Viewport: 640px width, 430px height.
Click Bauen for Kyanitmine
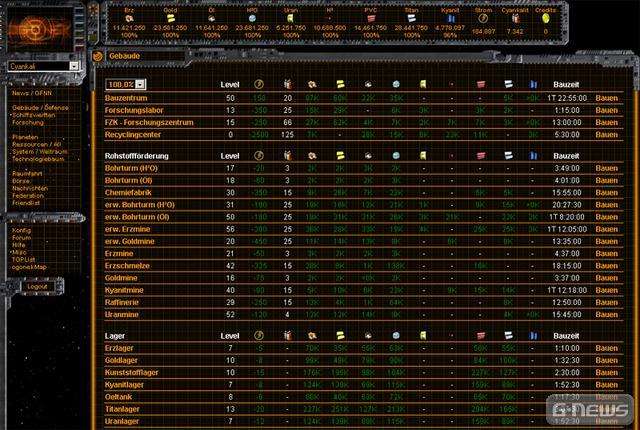click(607, 290)
